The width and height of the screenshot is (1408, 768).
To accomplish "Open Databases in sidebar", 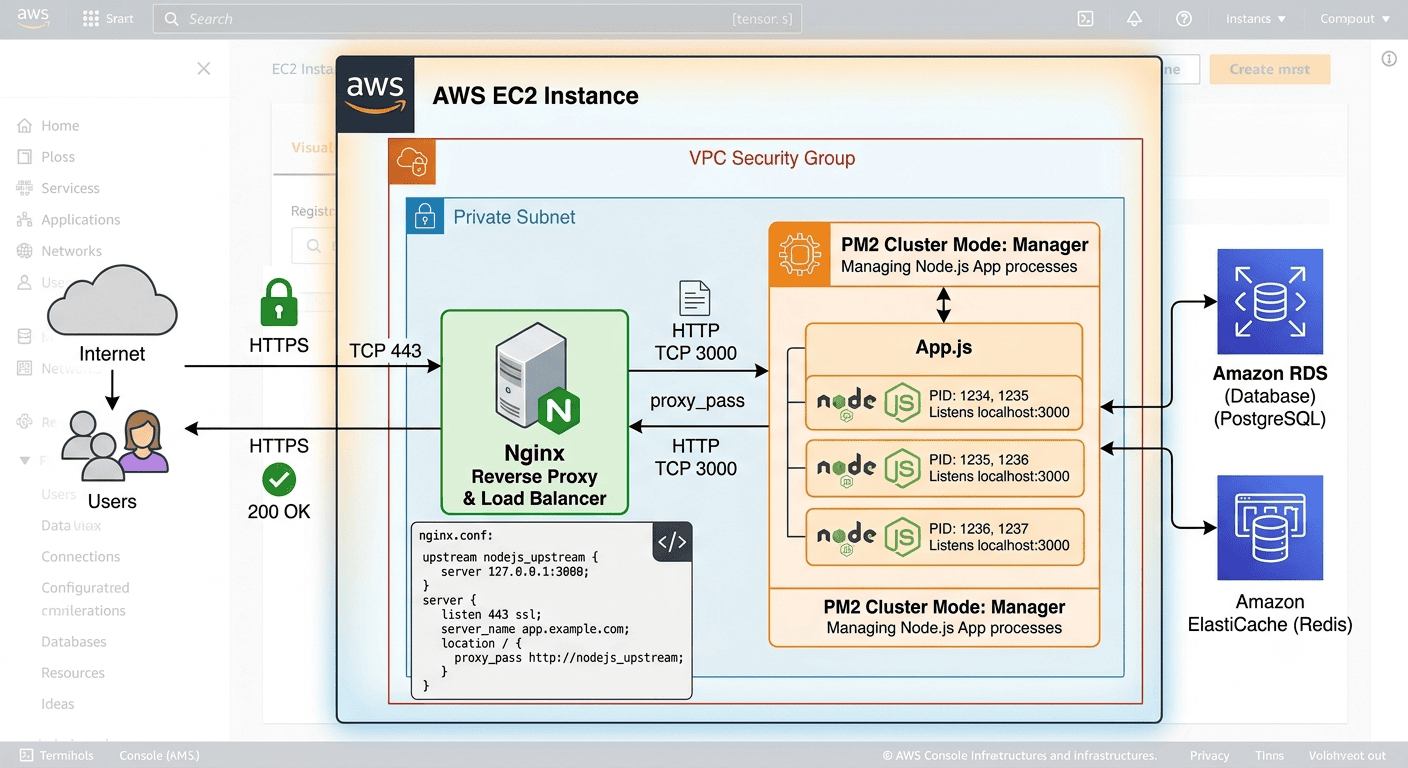I will click(x=73, y=642).
